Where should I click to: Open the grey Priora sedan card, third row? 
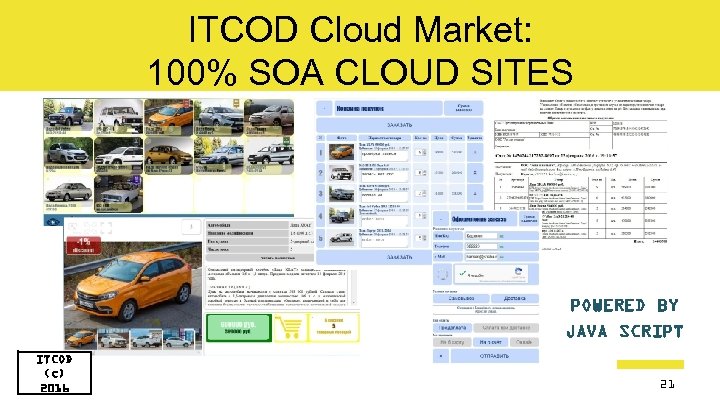(68, 194)
